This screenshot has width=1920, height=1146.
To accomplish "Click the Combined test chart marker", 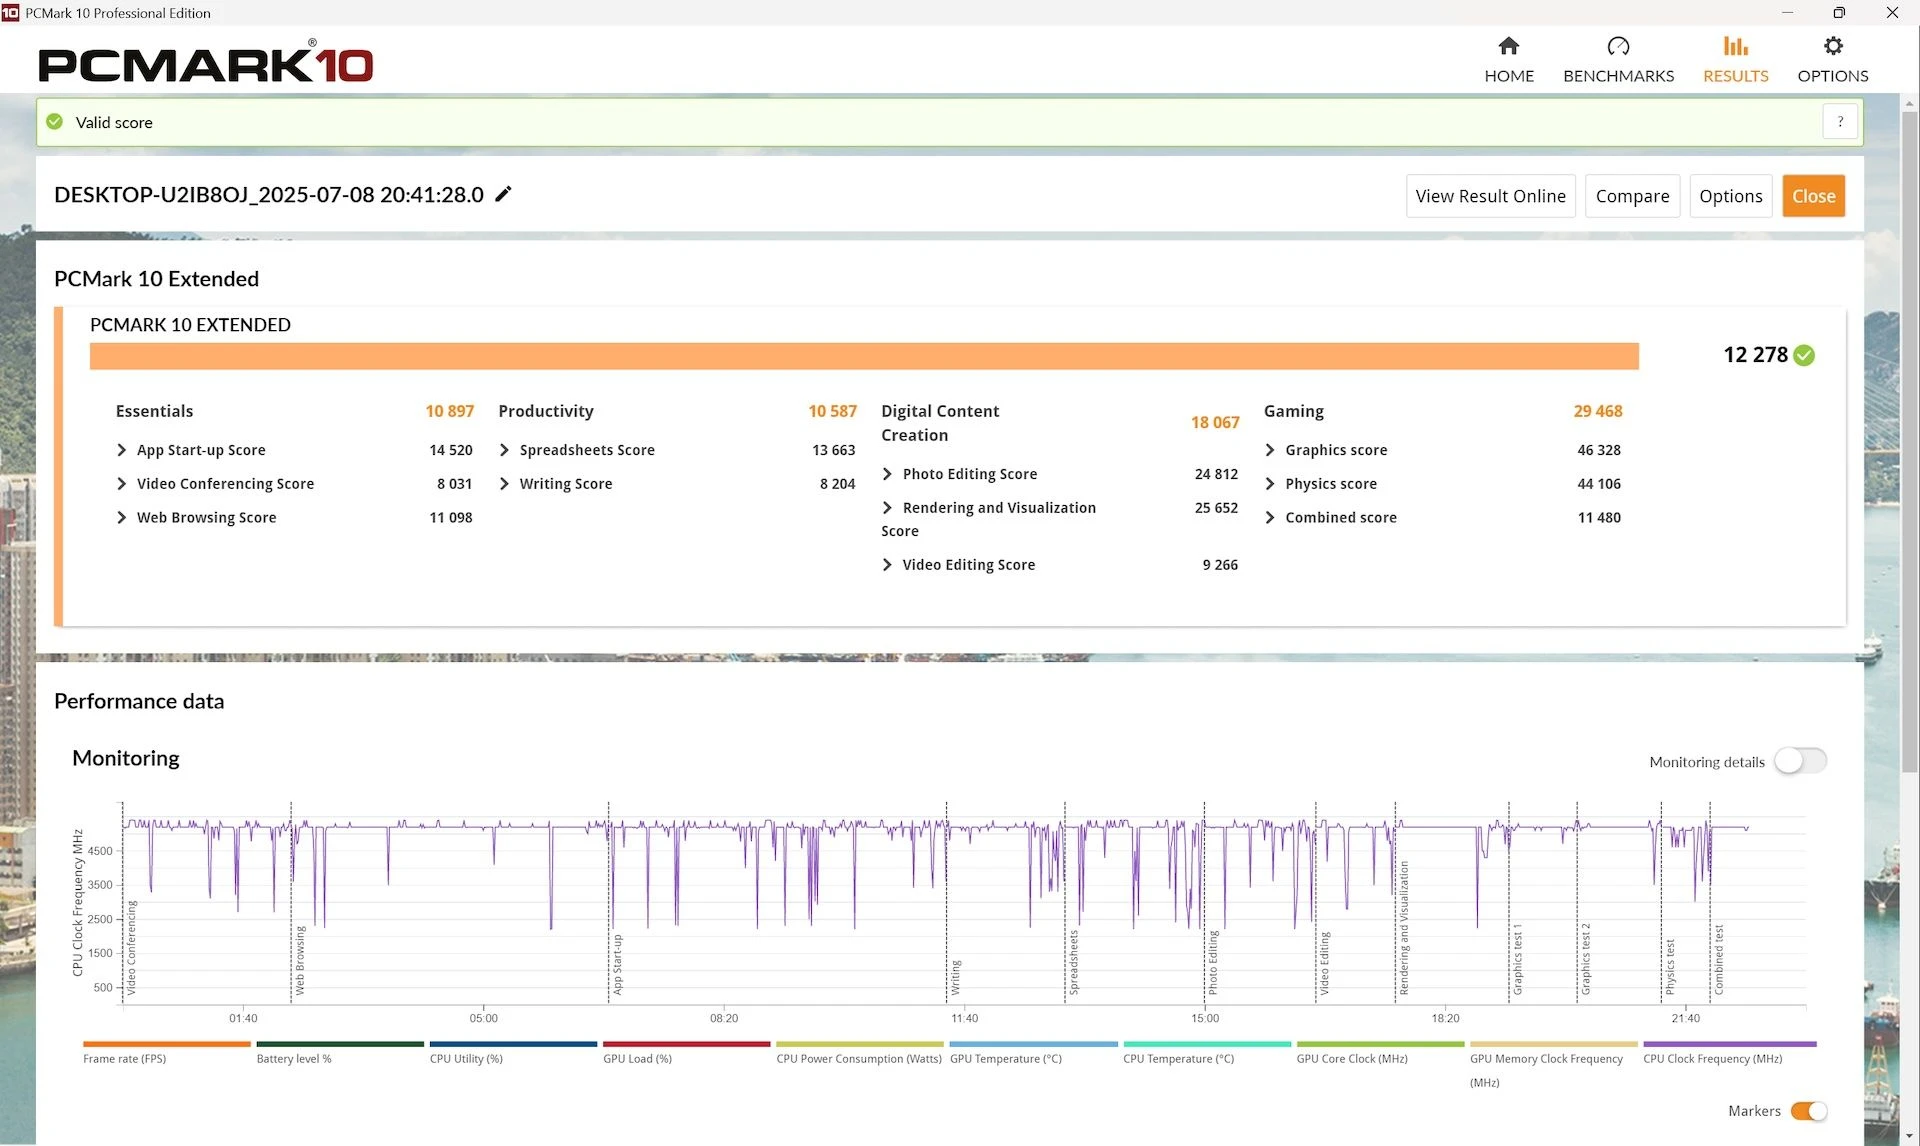I will tap(1718, 959).
